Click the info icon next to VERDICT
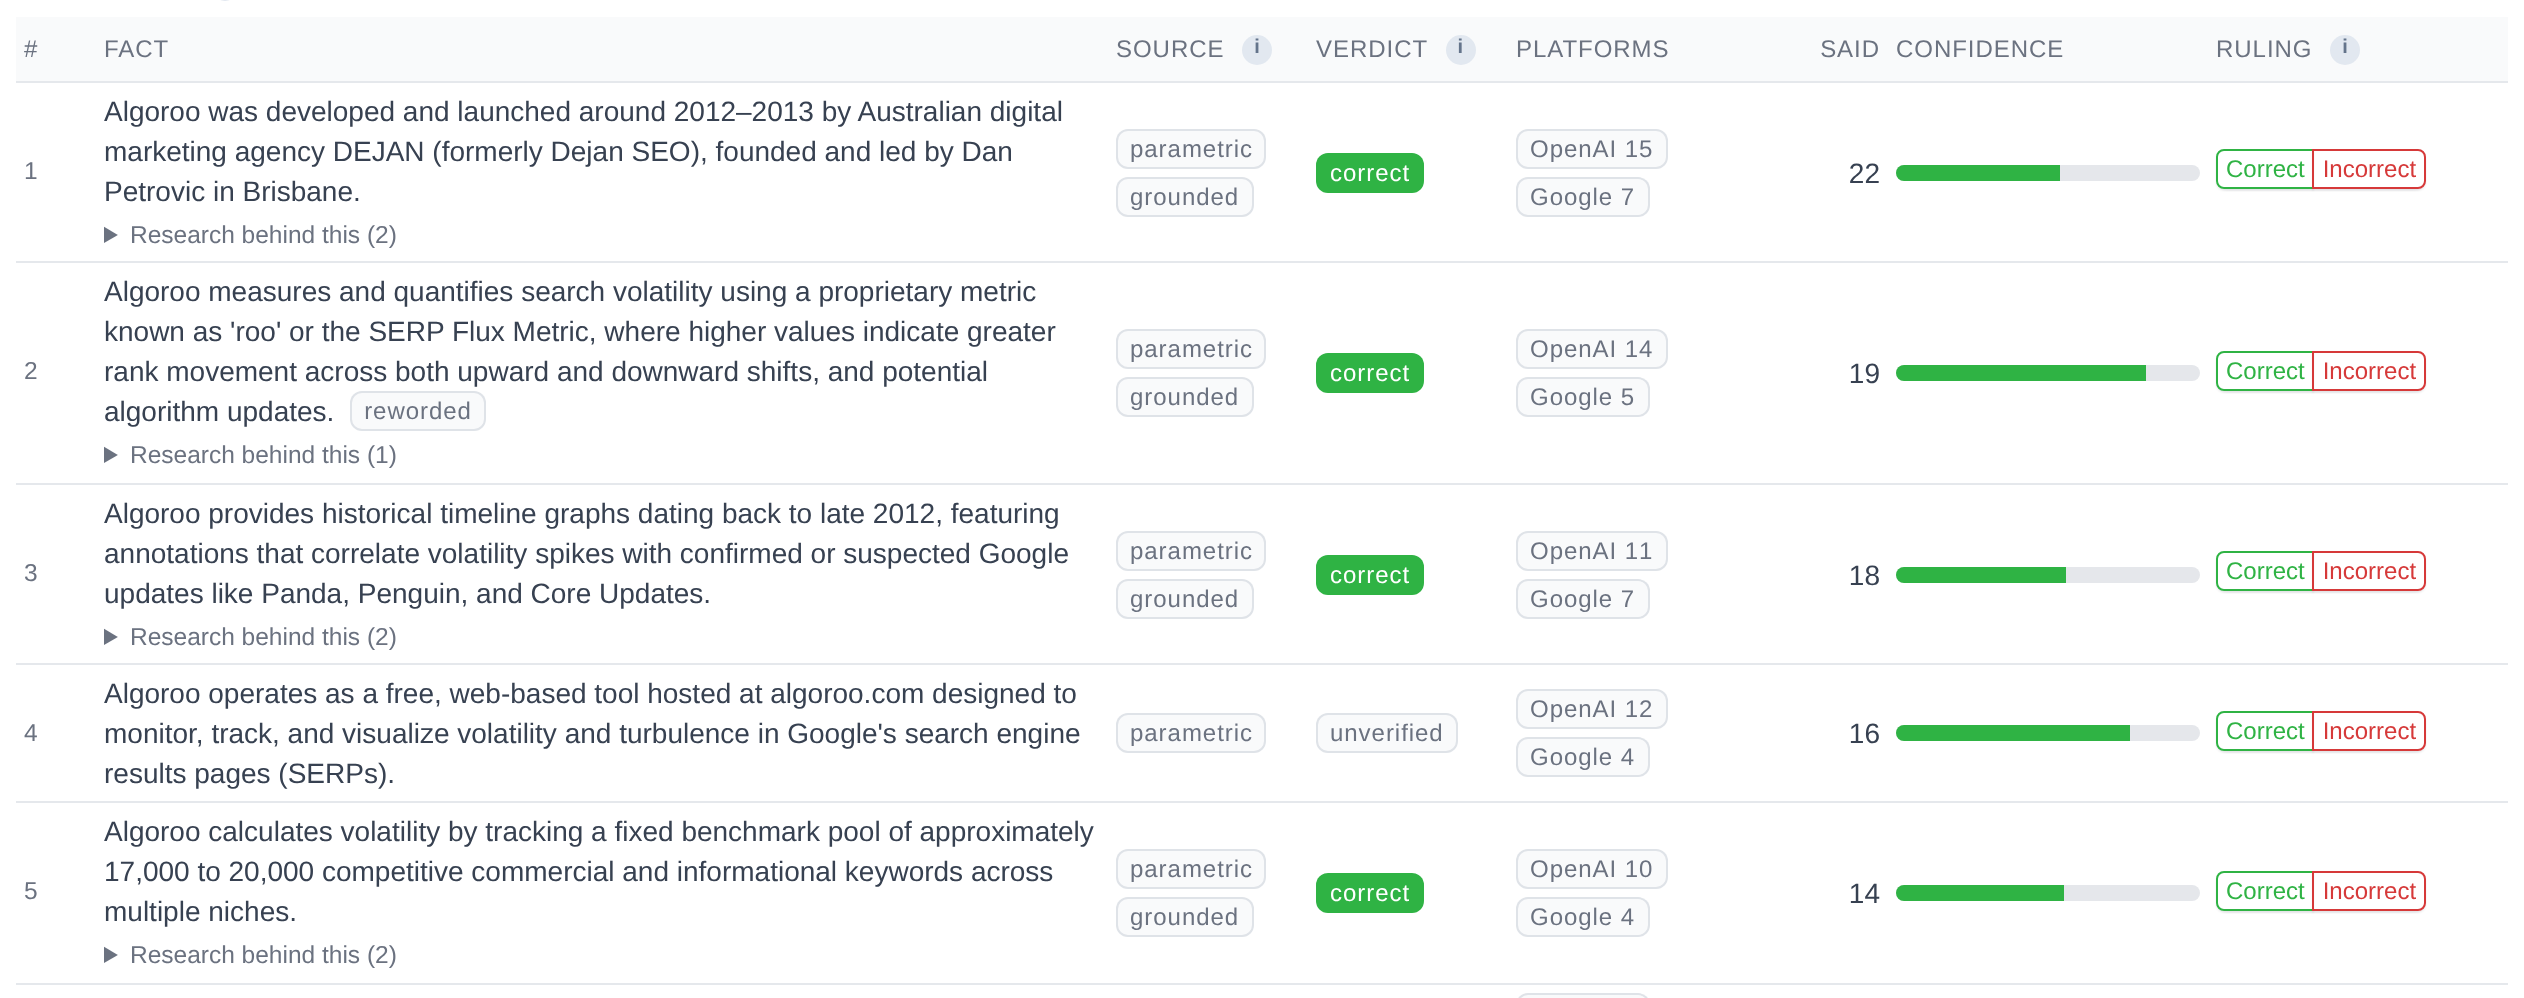This screenshot has width=2524, height=998. (x=1460, y=48)
